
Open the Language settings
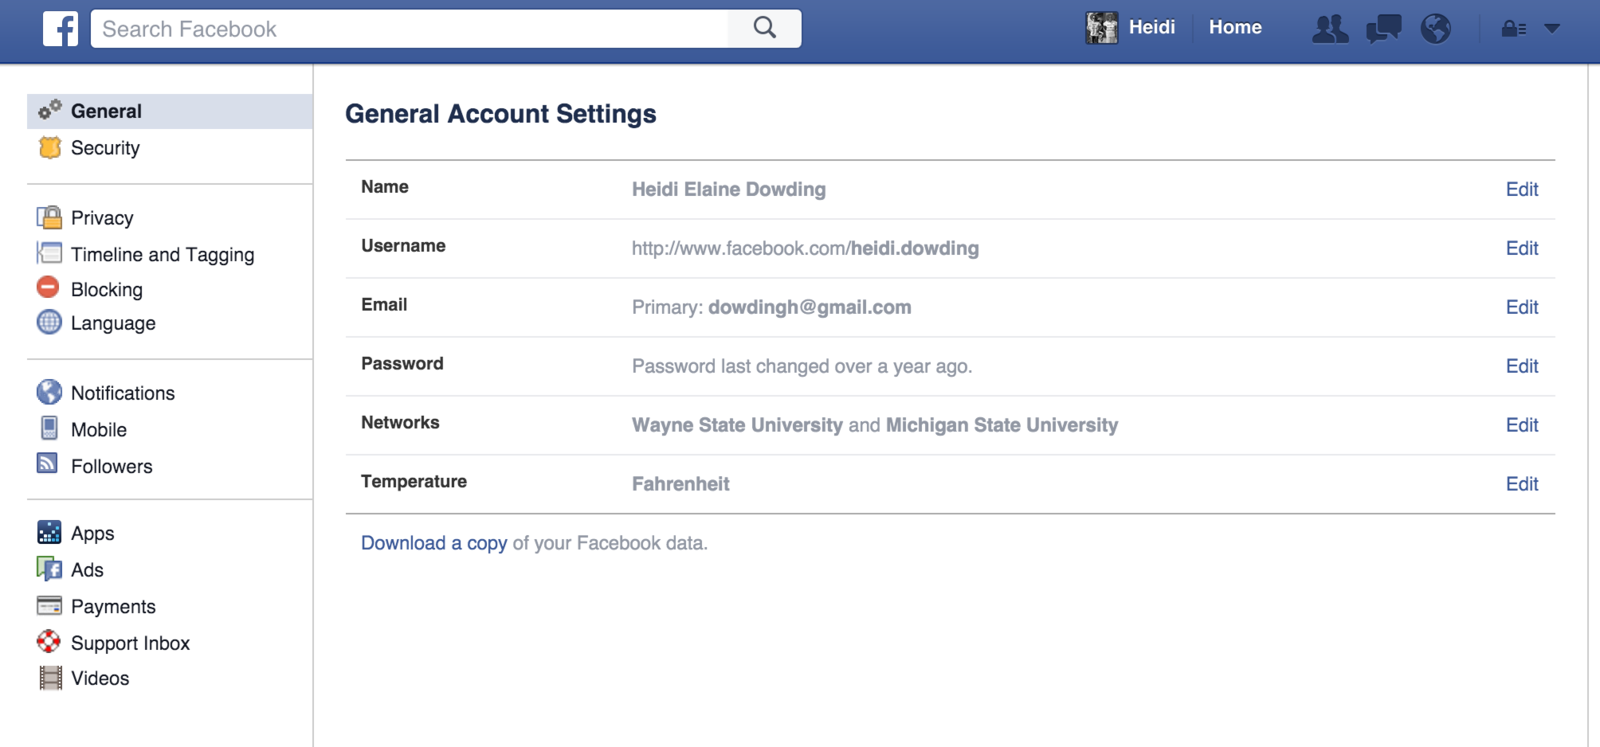point(113,323)
